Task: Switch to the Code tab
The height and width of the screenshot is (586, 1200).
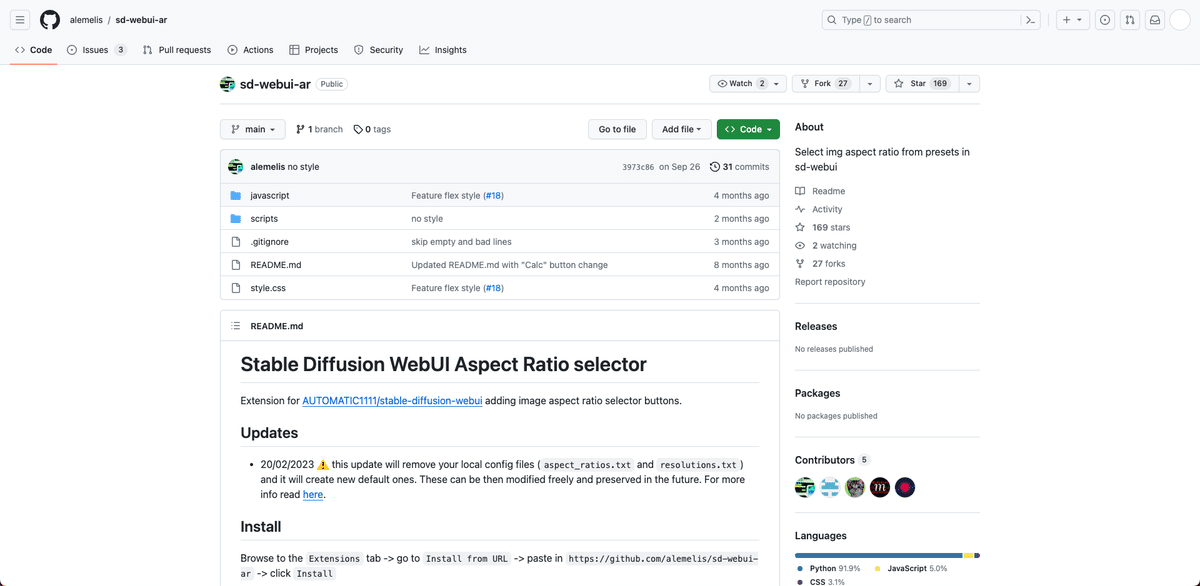Action: tap(33, 50)
